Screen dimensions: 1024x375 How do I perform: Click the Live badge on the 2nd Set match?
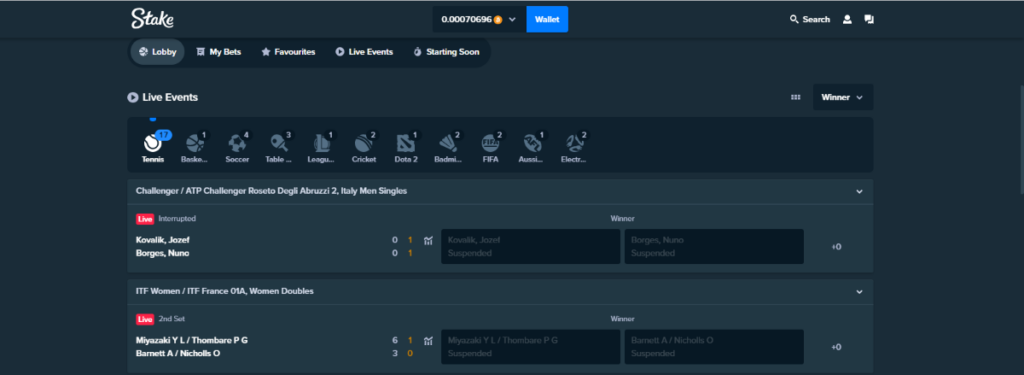[x=145, y=319]
